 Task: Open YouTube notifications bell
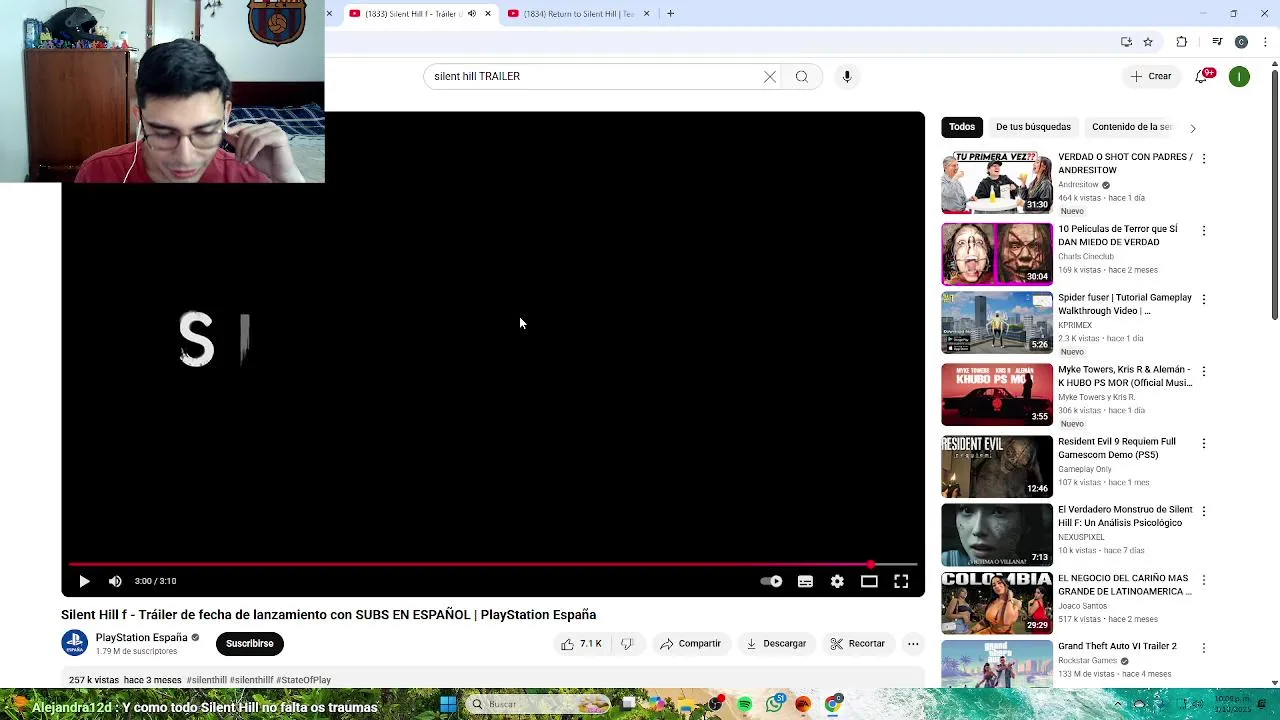tap(1202, 76)
